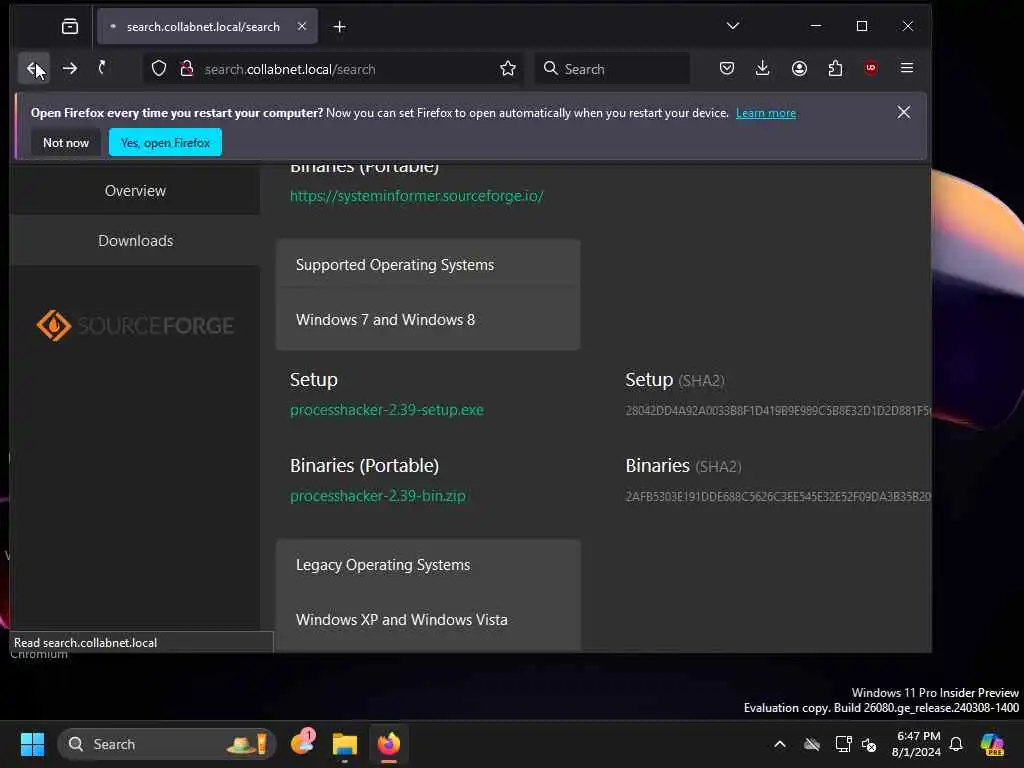The height and width of the screenshot is (768, 1024).
Task: Focus the taskbar Search box
Action: (x=167, y=744)
